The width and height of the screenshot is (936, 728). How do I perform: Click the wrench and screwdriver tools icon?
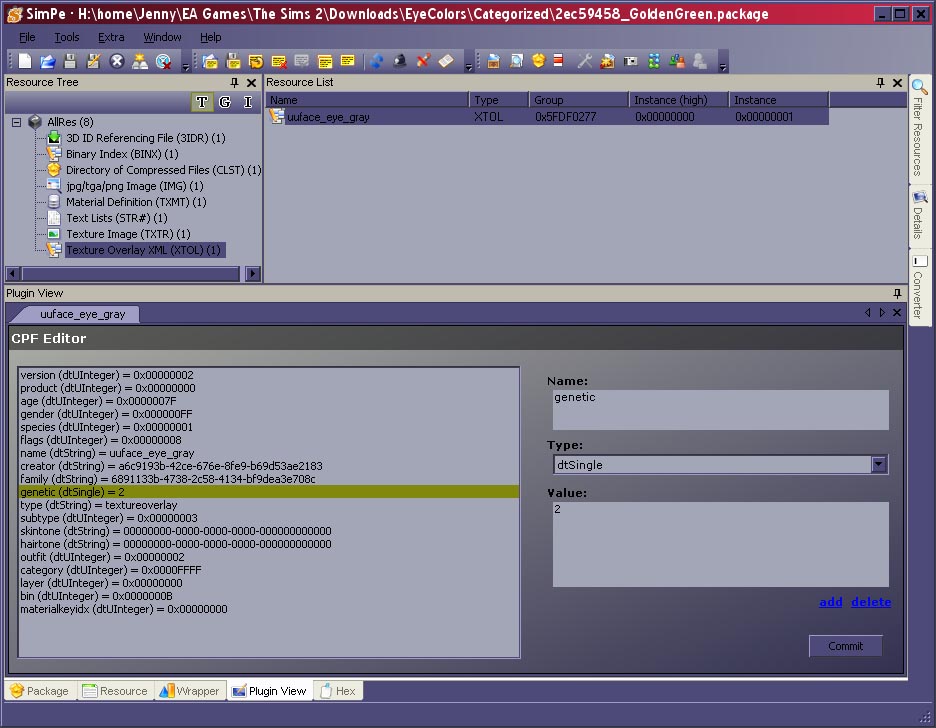point(585,62)
